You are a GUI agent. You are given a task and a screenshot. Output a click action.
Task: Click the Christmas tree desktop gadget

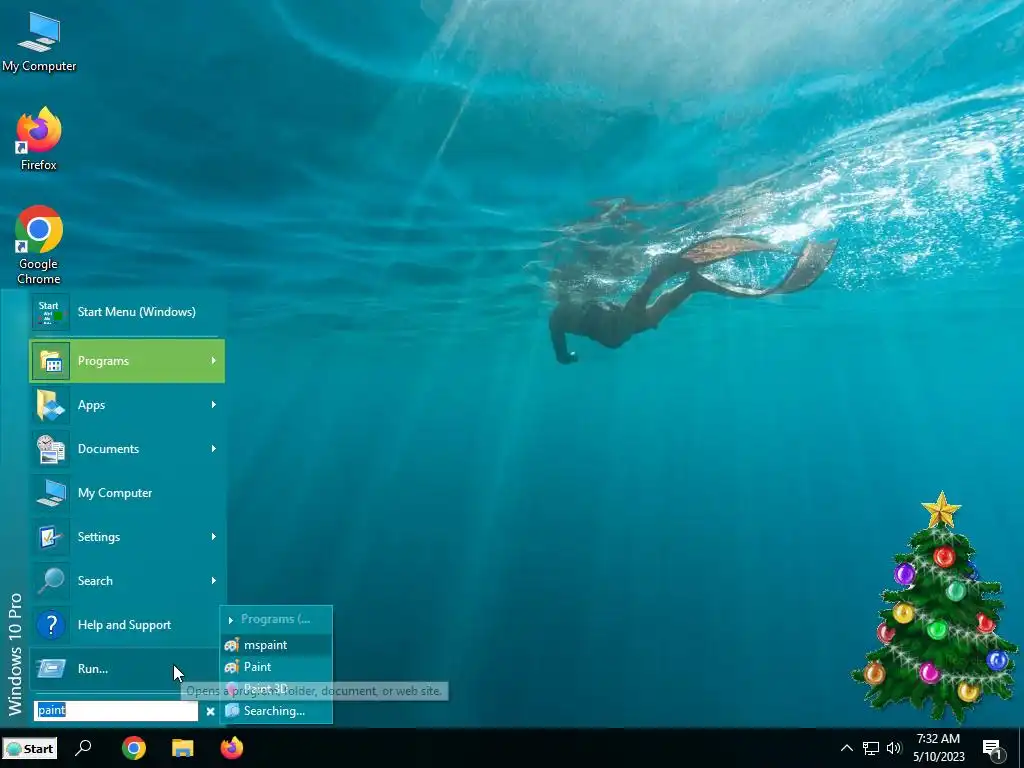(x=935, y=607)
